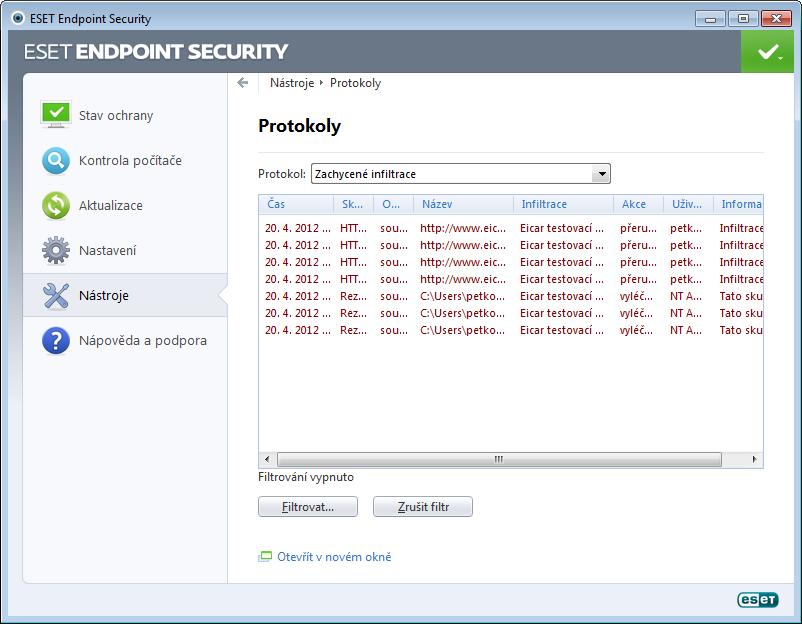Click the ESET title bar application icon
This screenshot has height=624, width=802.
tap(18, 18)
